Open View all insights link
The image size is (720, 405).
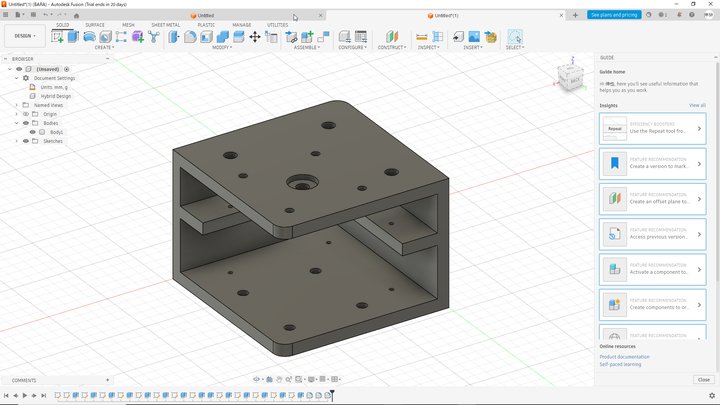[x=697, y=105]
